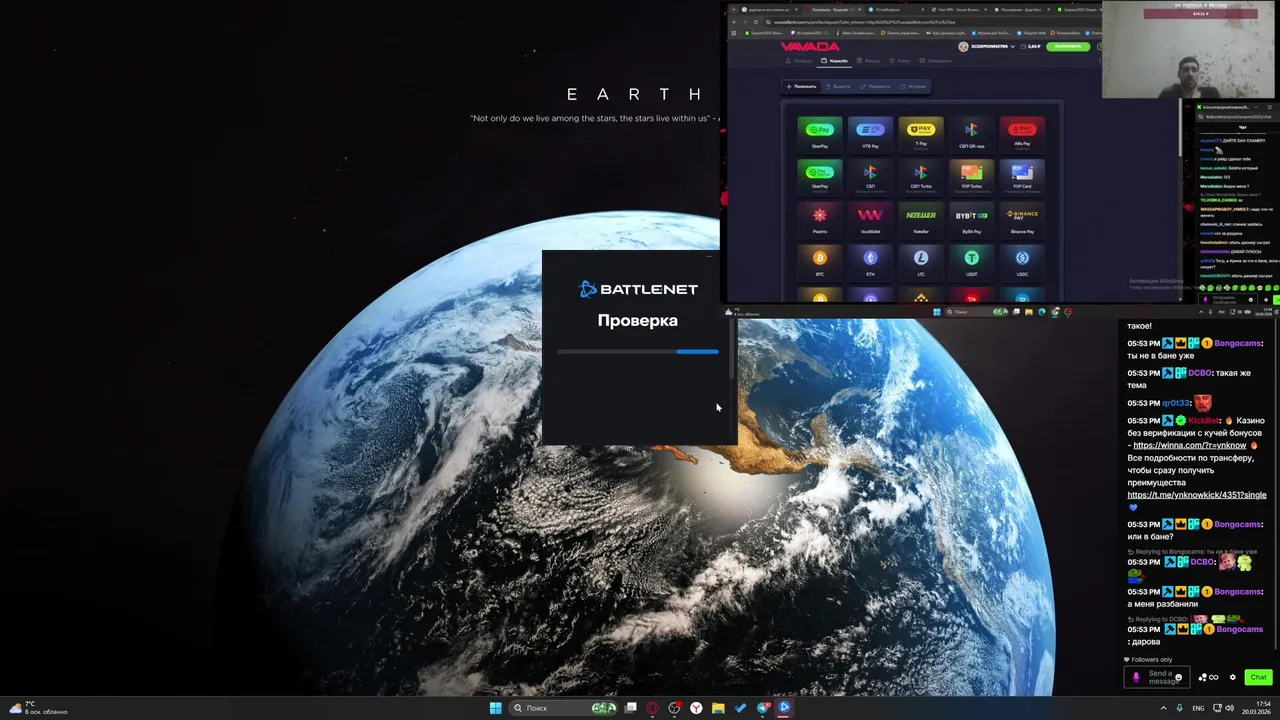
Task: Select ETH ethereum tile in Vavada stream
Action: click(x=870, y=262)
